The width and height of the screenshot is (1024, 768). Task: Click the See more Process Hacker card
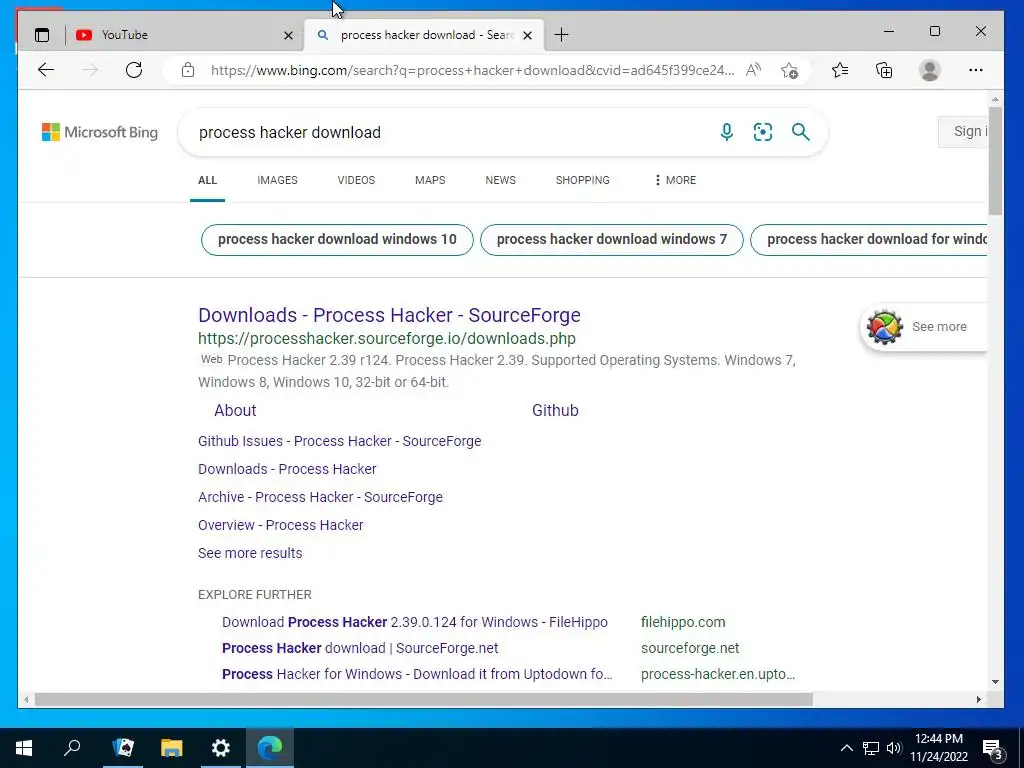923,327
